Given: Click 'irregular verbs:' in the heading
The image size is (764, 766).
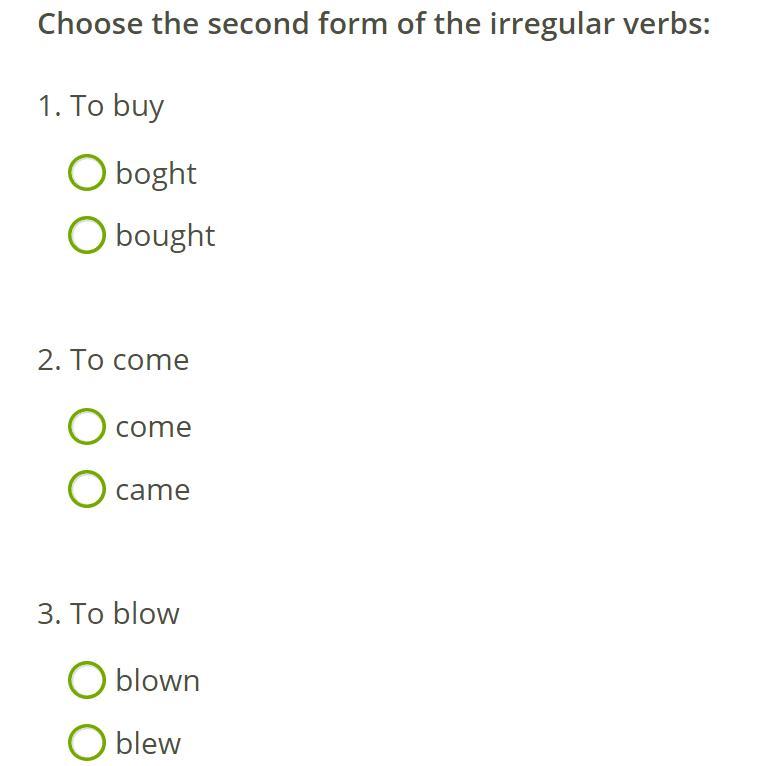Looking at the screenshot, I should 600,25.
